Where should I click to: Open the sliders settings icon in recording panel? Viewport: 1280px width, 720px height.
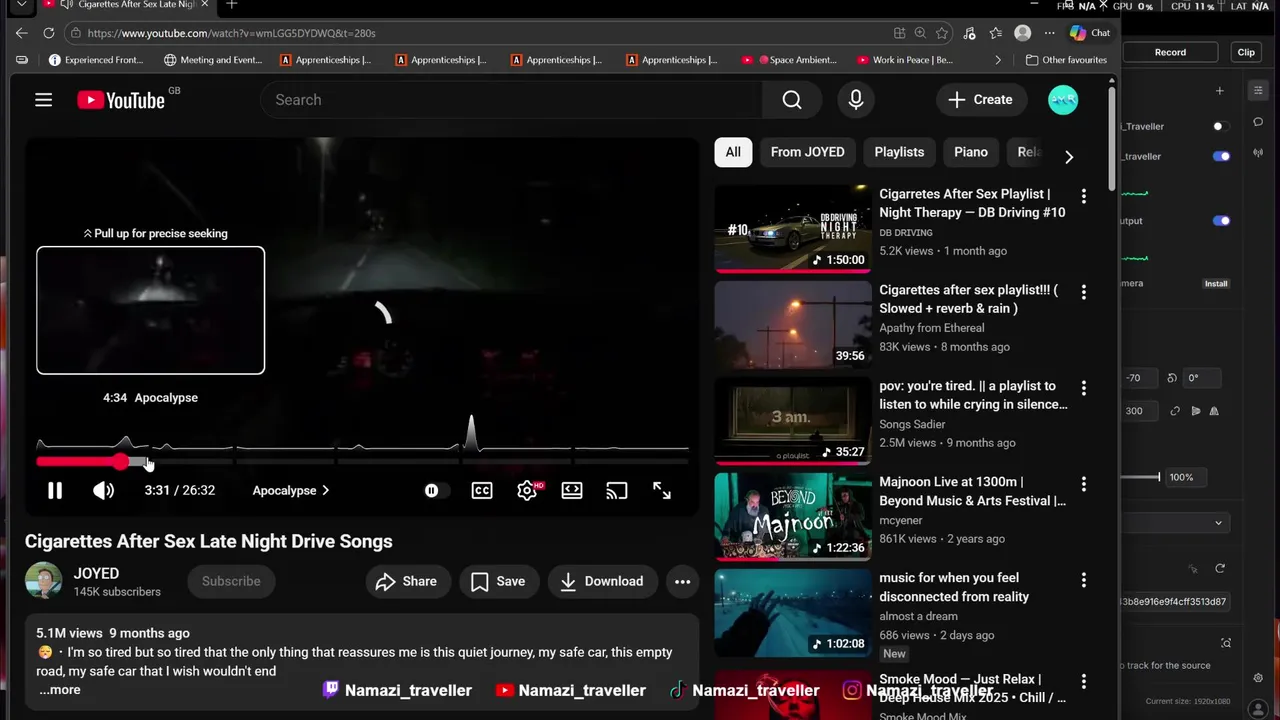1258,91
